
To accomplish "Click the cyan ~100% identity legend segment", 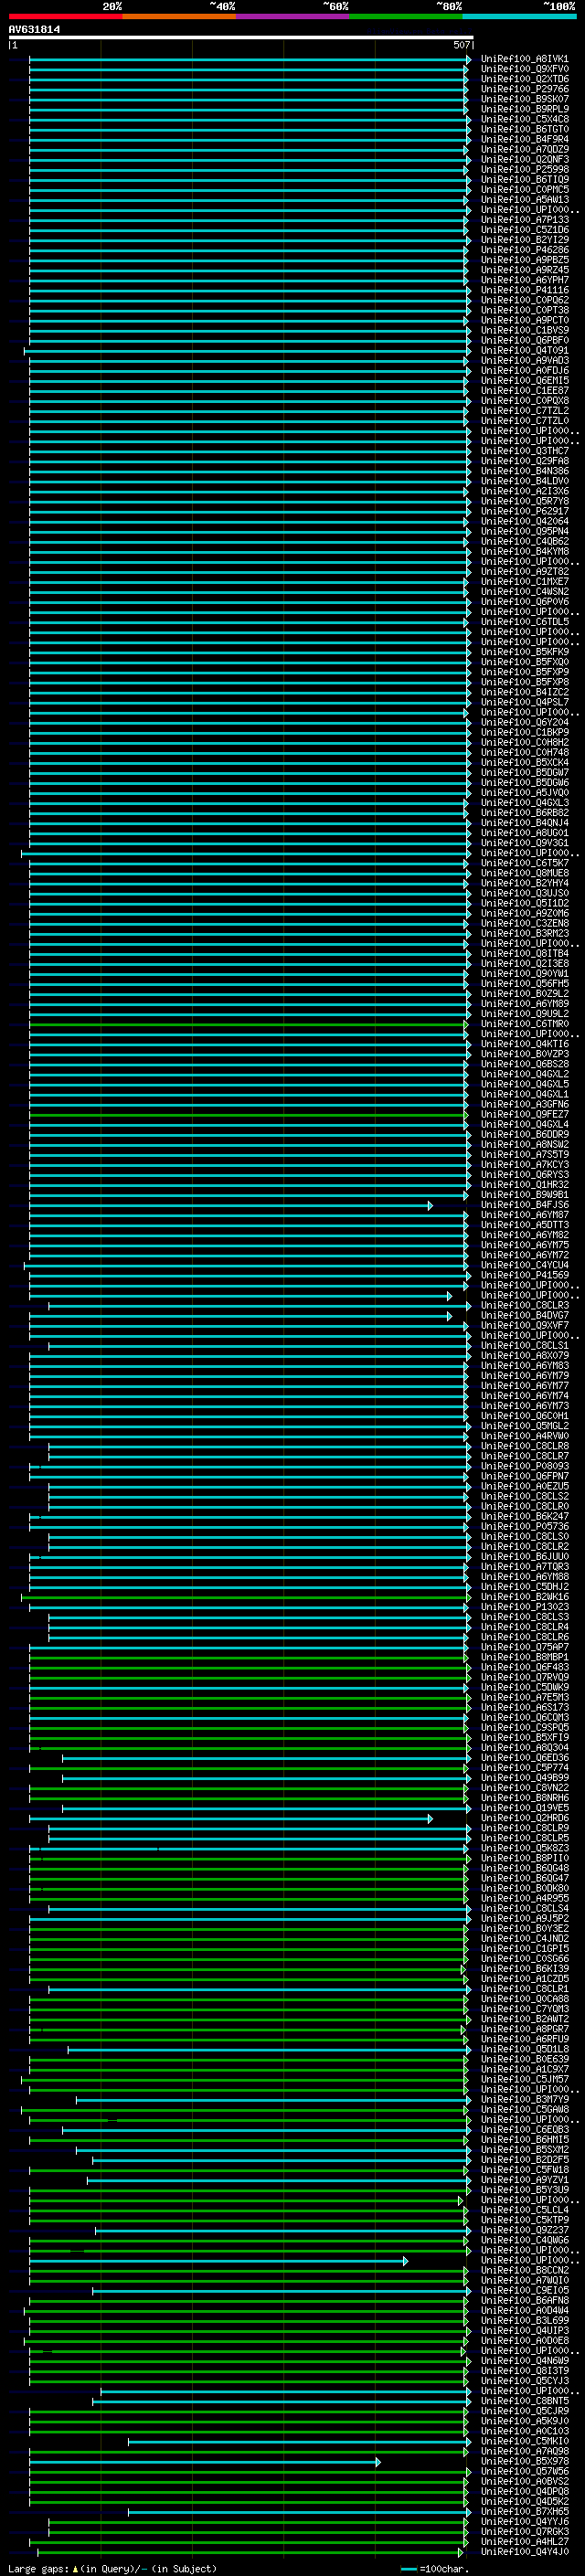I will 519,16.
